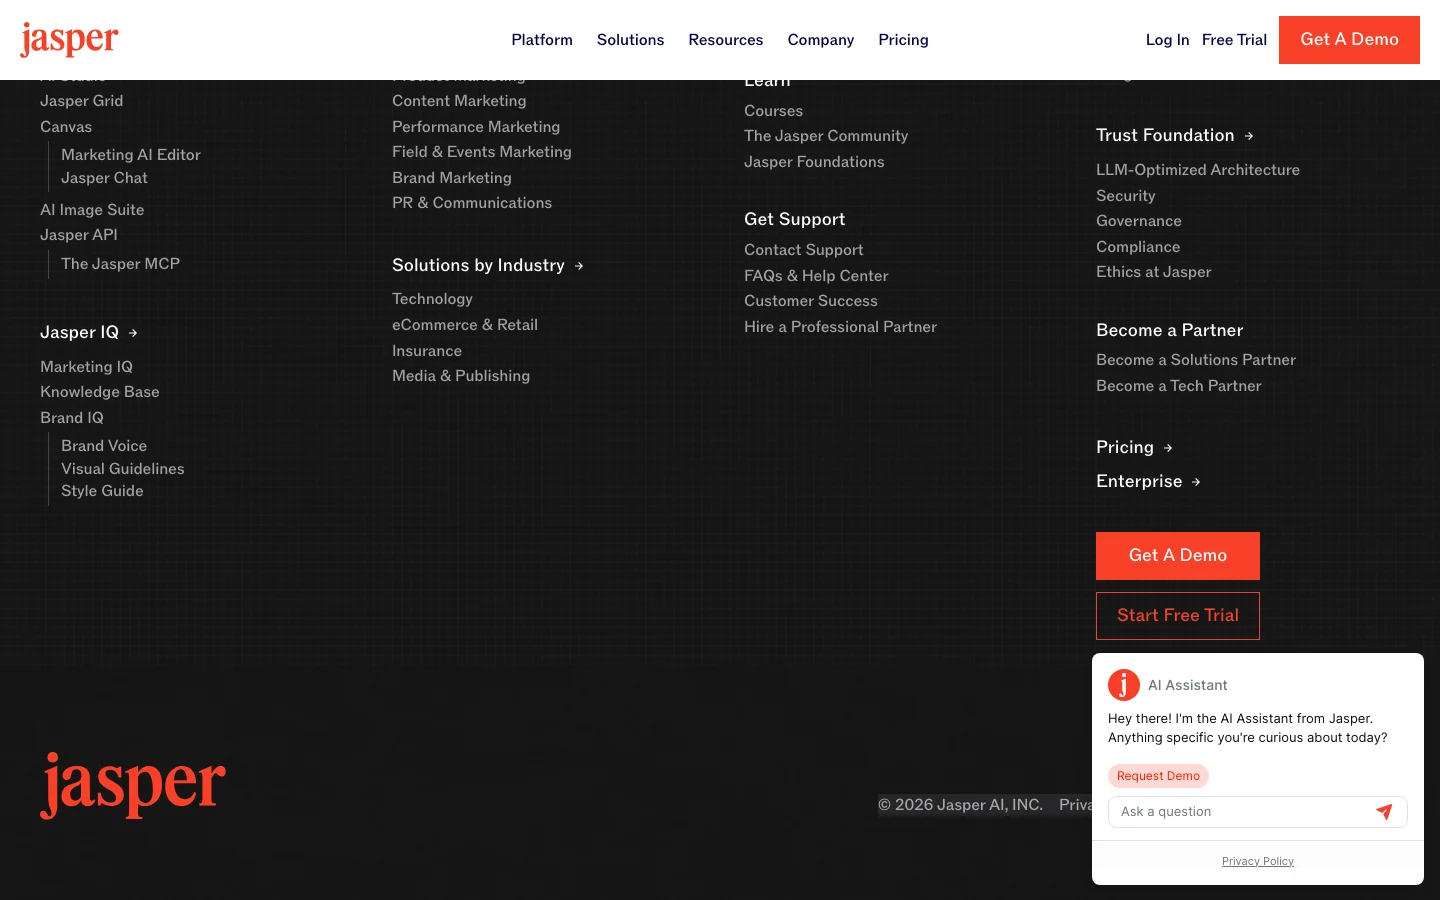Open the Courses link
The height and width of the screenshot is (900, 1440).
coord(773,111)
